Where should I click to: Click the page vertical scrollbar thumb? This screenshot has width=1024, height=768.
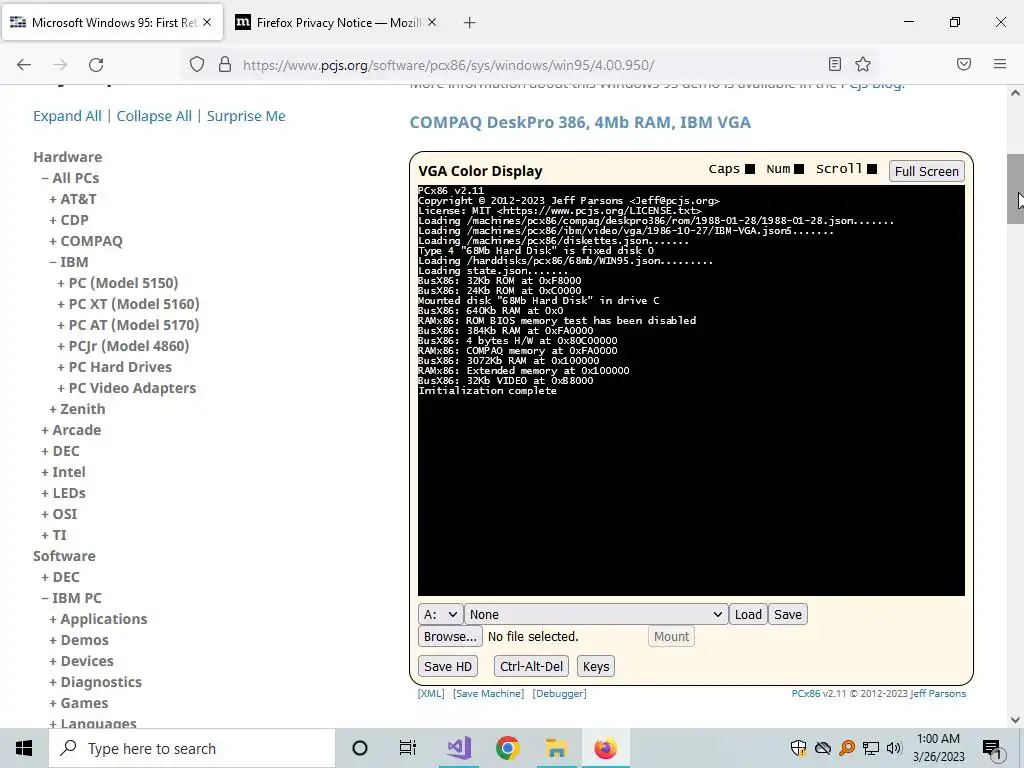click(x=1015, y=189)
